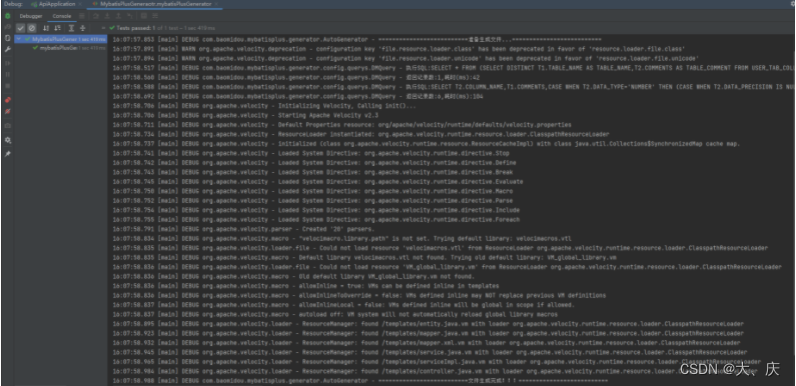Click the Expand All tests icon

click(x=72, y=28)
